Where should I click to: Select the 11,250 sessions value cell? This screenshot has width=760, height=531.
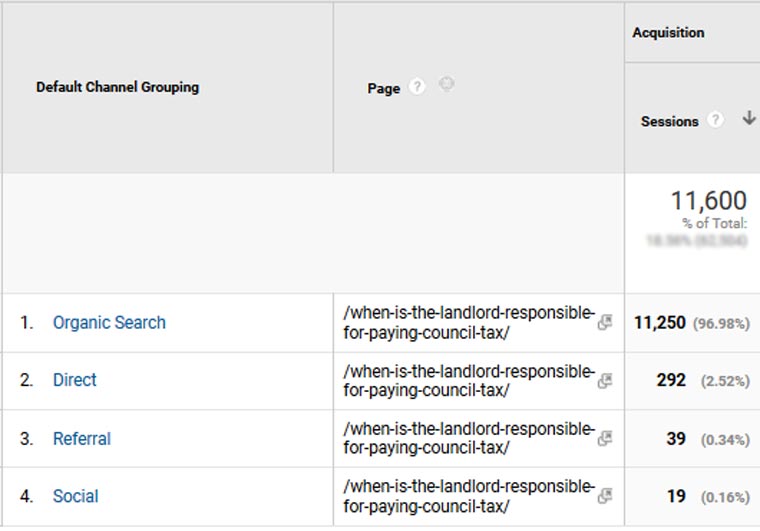(x=660, y=323)
